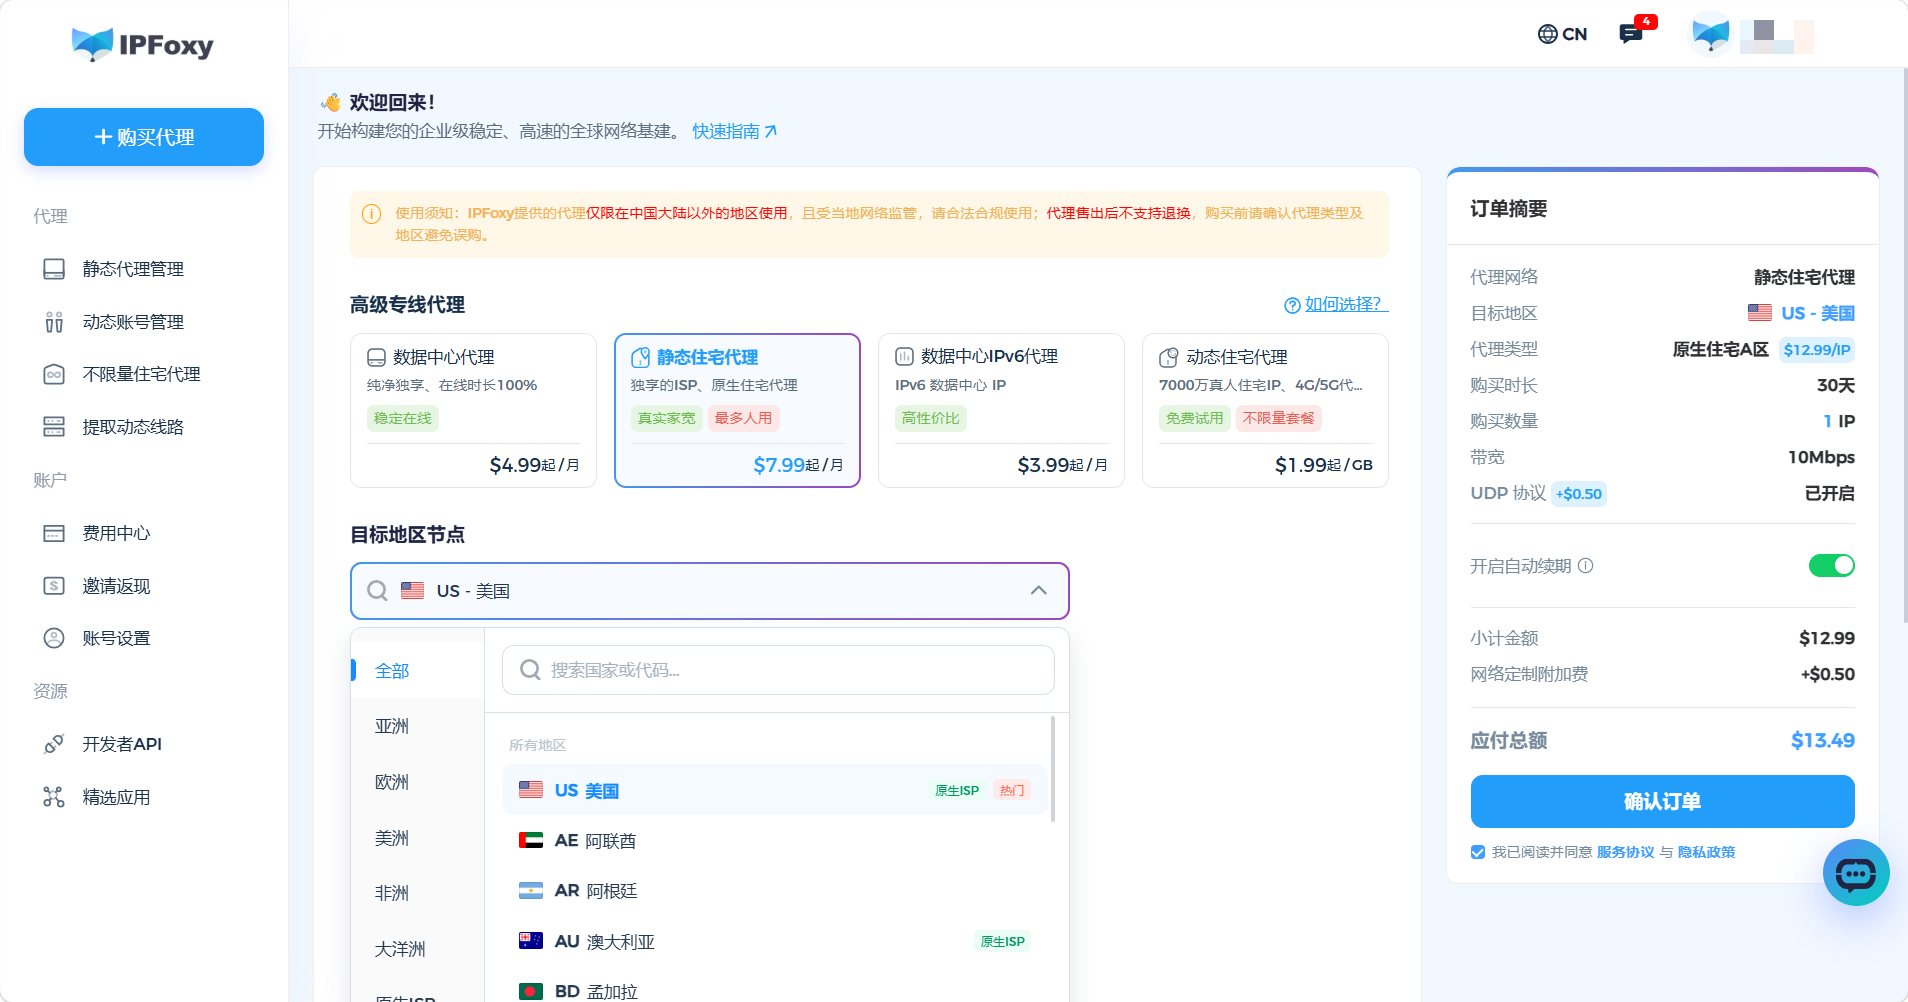1908x1002 pixels.
Task: Collapse the US - 美国 region dropdown
Action: point(1039,590)
